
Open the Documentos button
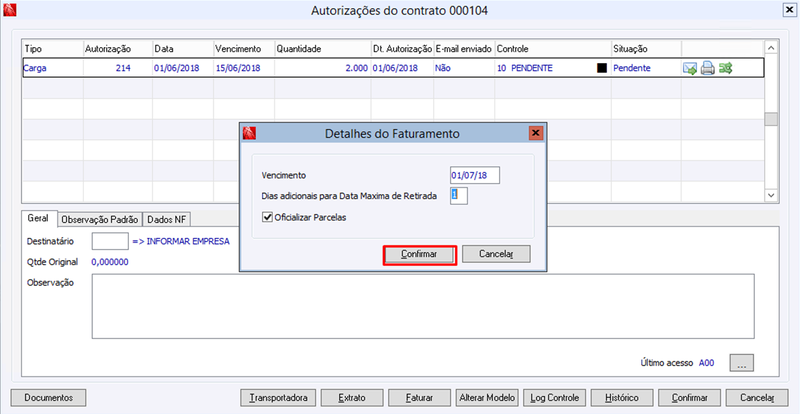(x=48, y=398)
